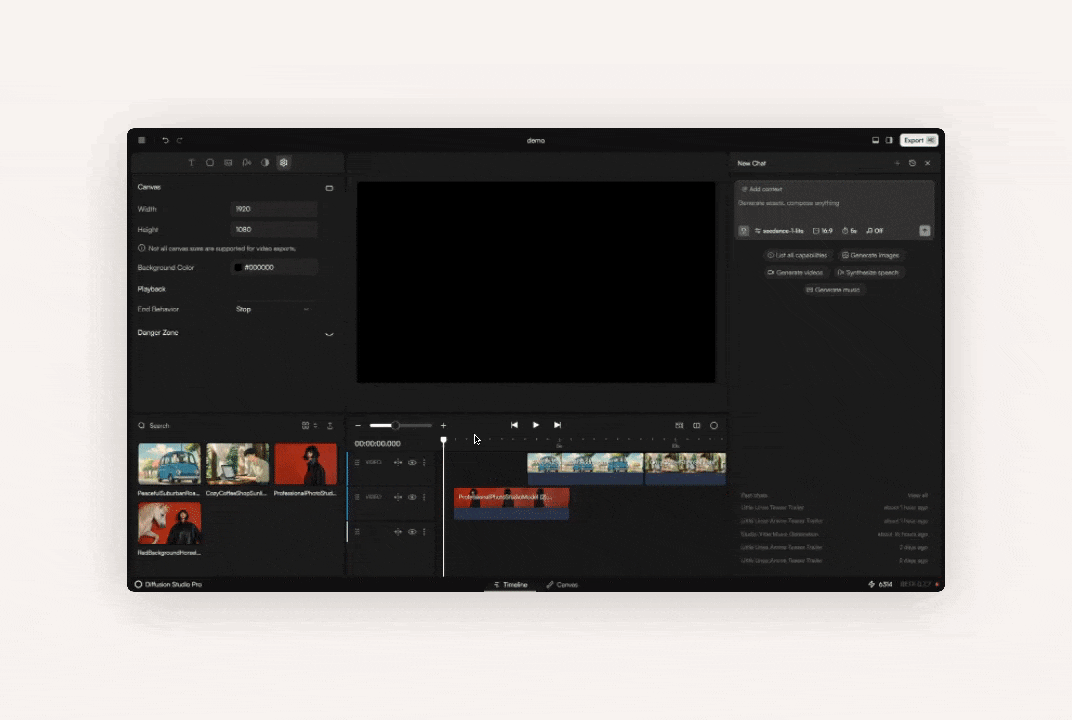Click the Generate videos button
The image size is (1072, 720).
[795, 272]
